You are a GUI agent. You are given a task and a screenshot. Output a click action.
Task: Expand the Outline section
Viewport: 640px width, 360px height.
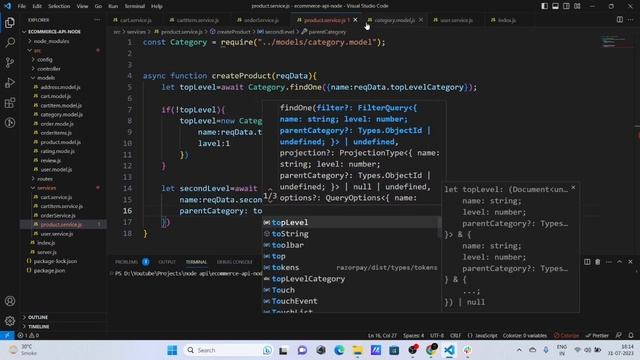click(x=38, y=317)
